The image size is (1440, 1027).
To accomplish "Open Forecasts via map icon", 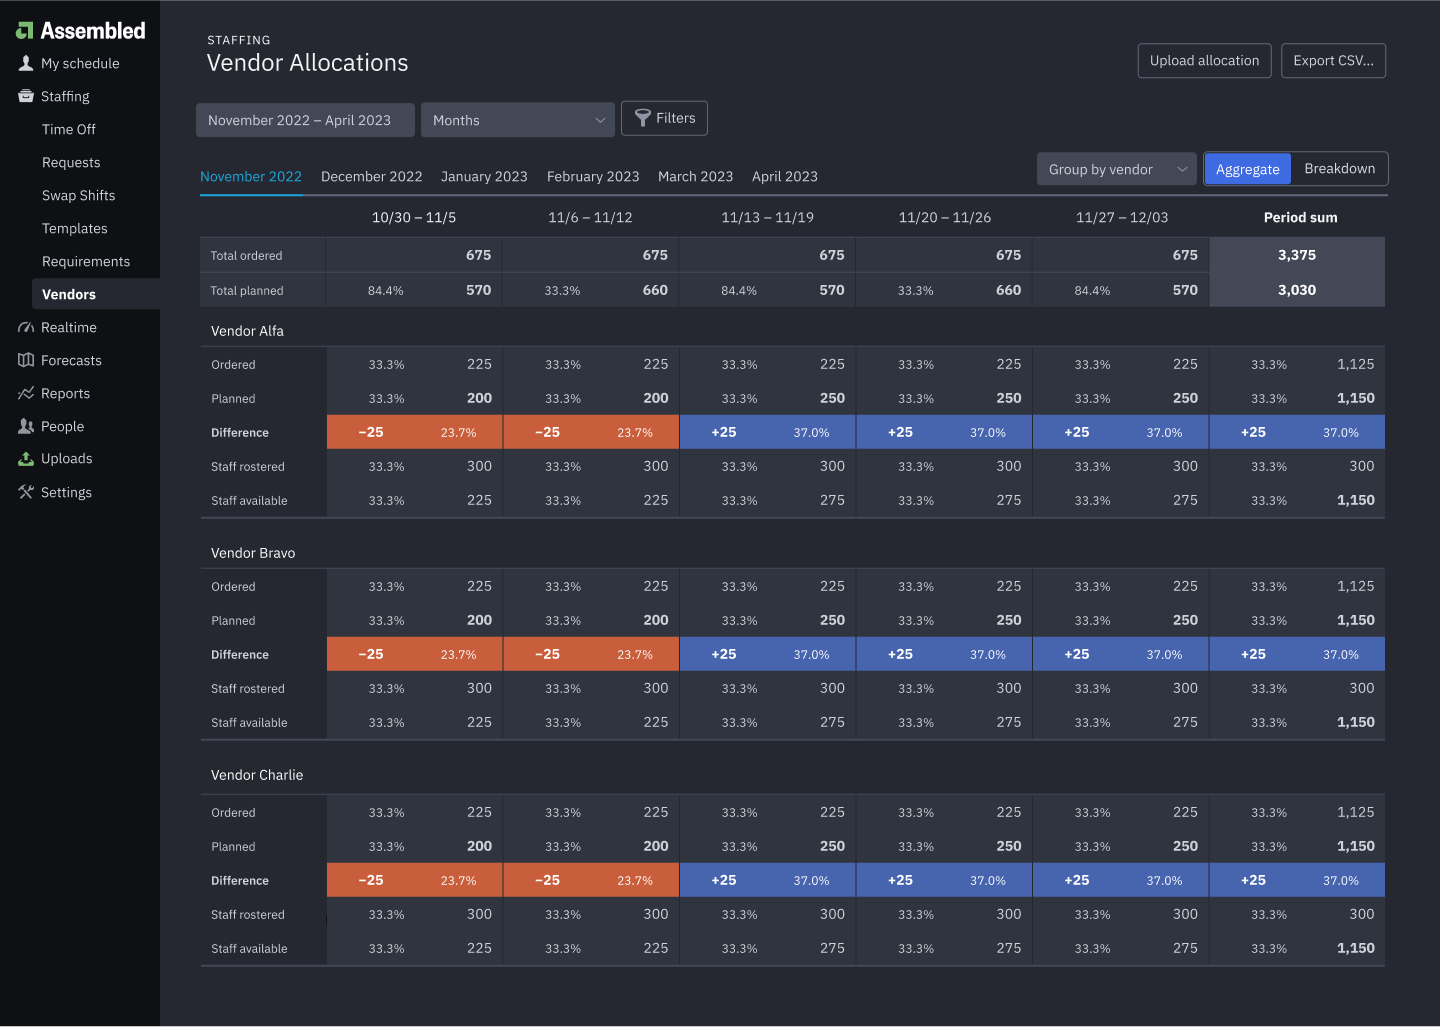I will 26,360.
